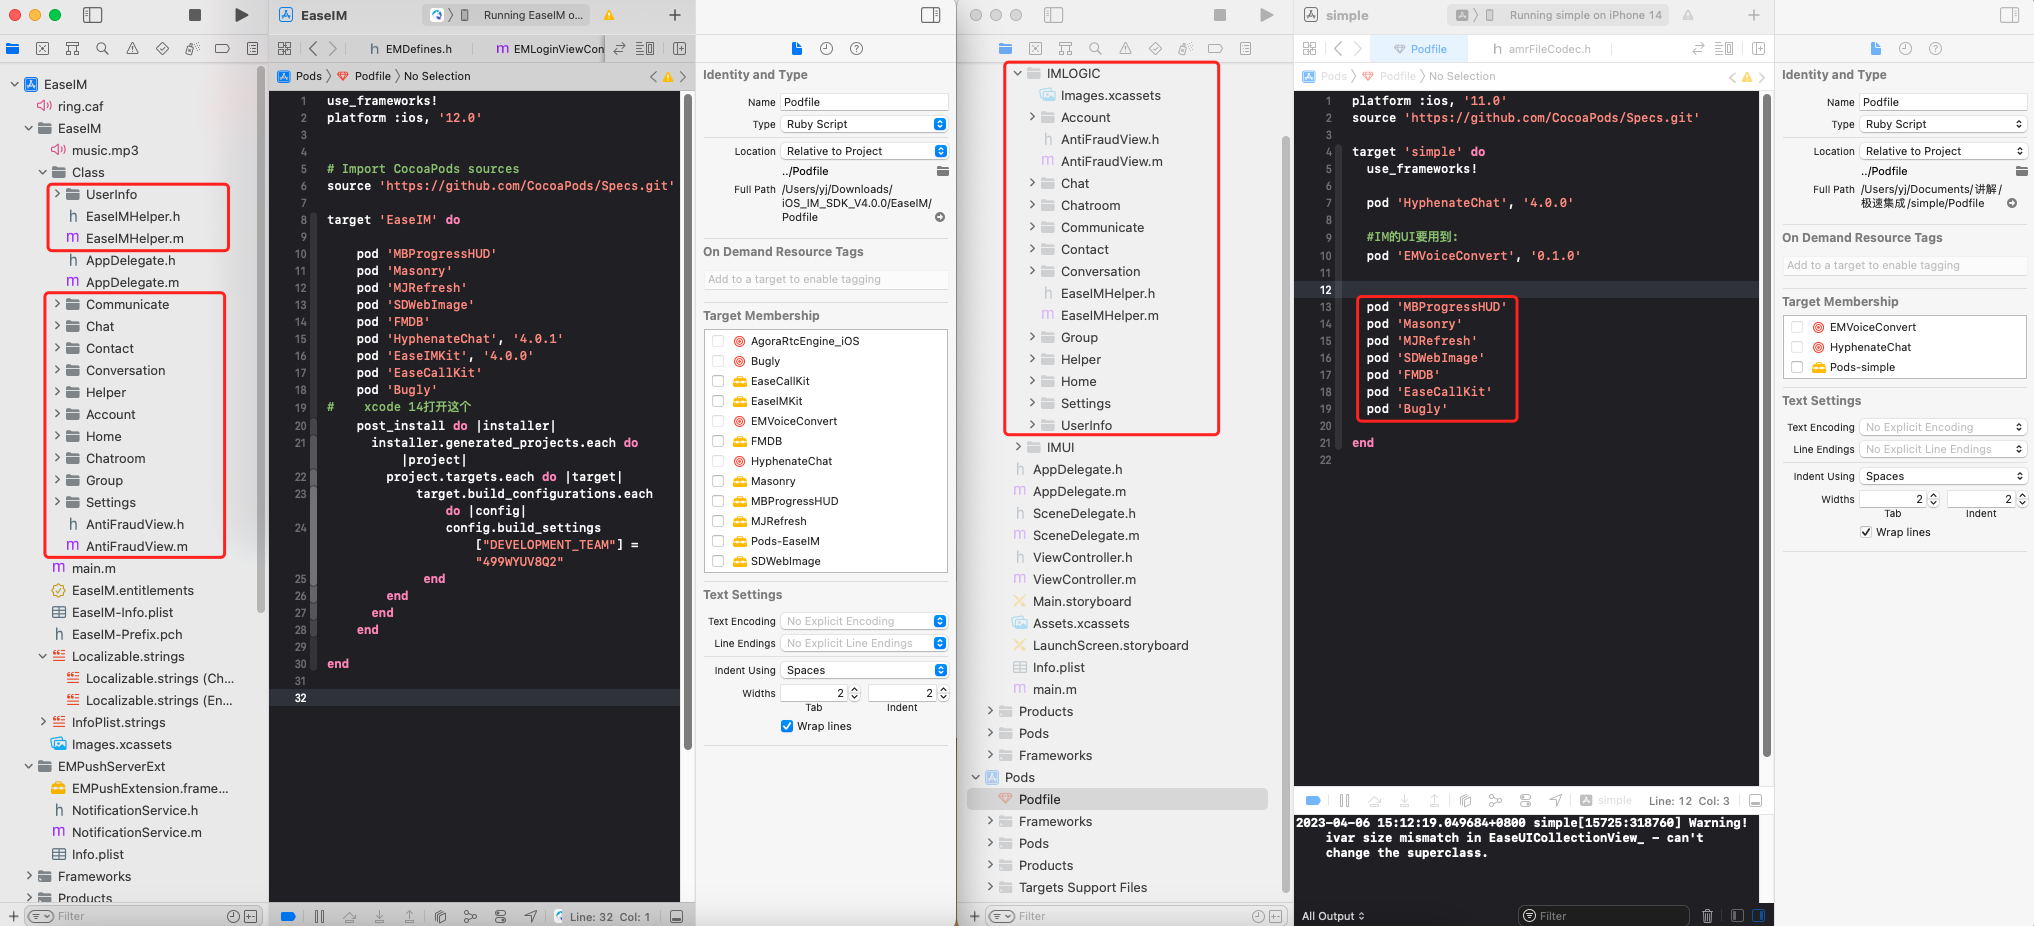Toggle the left navigator sidebar in EaseIM
Screen dimensions: 2034x926
click(x=92, y=15)
